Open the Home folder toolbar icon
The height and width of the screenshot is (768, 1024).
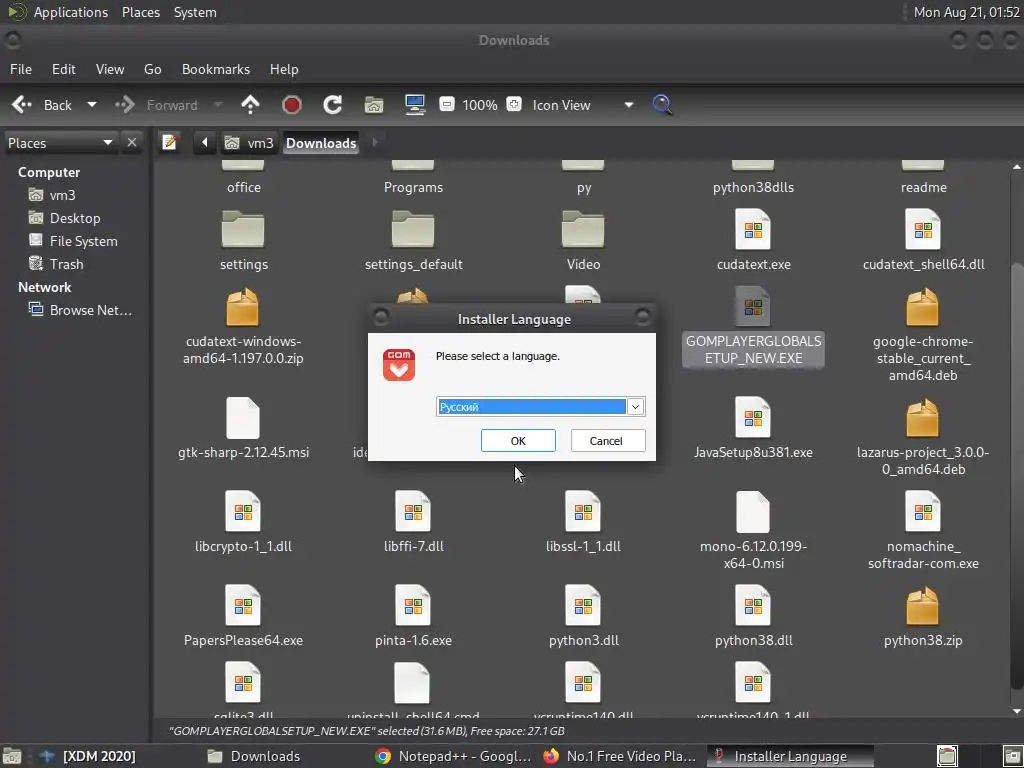click(374, 105)
